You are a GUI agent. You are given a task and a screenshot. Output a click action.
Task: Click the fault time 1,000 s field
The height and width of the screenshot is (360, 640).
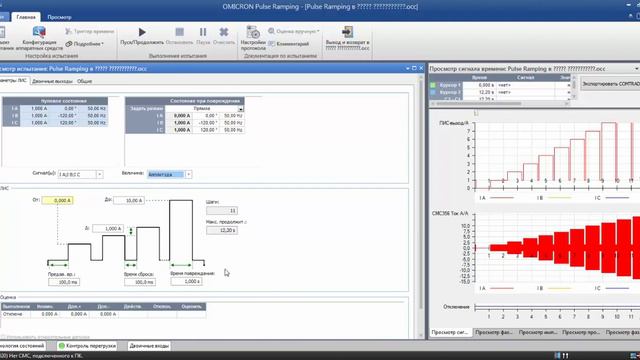pyautogui.click(x=186, y=281)
